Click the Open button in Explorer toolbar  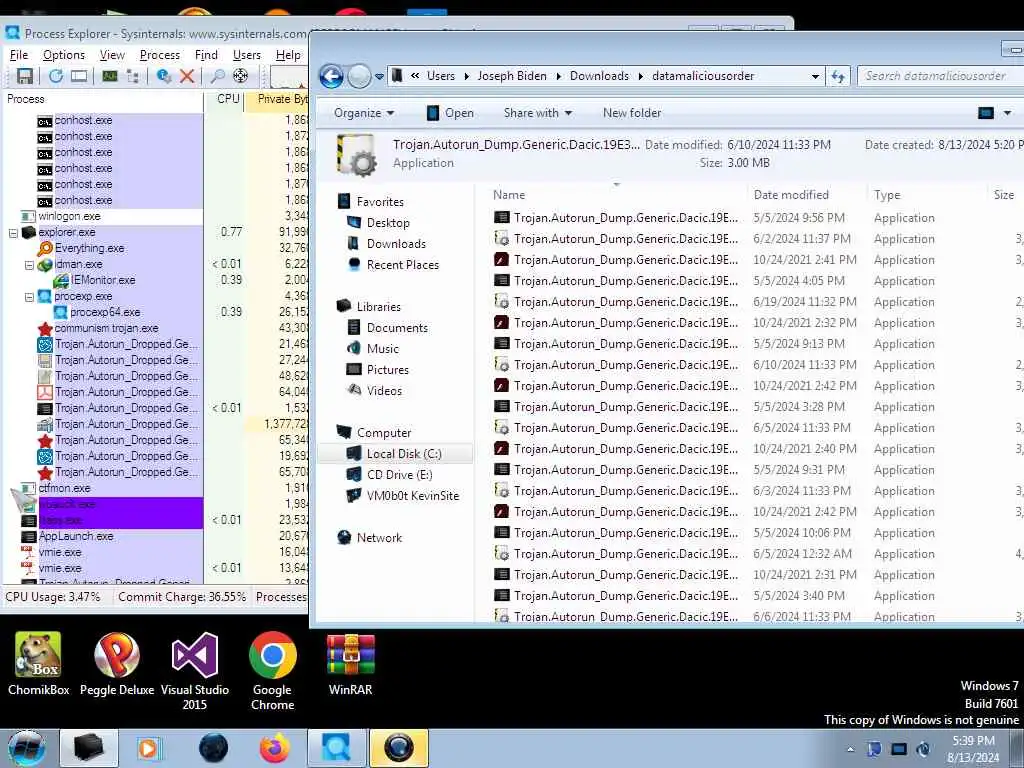[450, 113]
